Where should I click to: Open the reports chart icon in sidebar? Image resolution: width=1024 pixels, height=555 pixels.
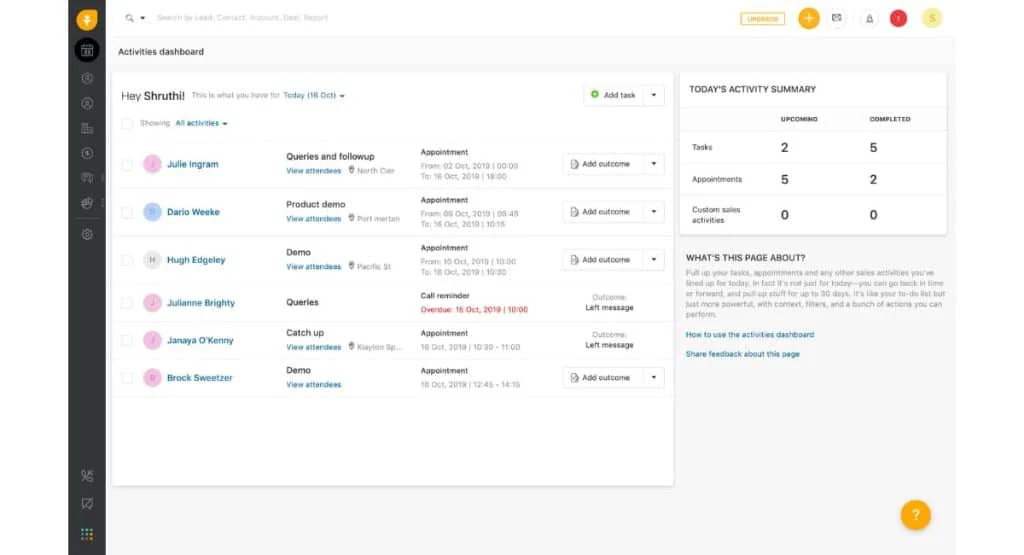(87, 203)
